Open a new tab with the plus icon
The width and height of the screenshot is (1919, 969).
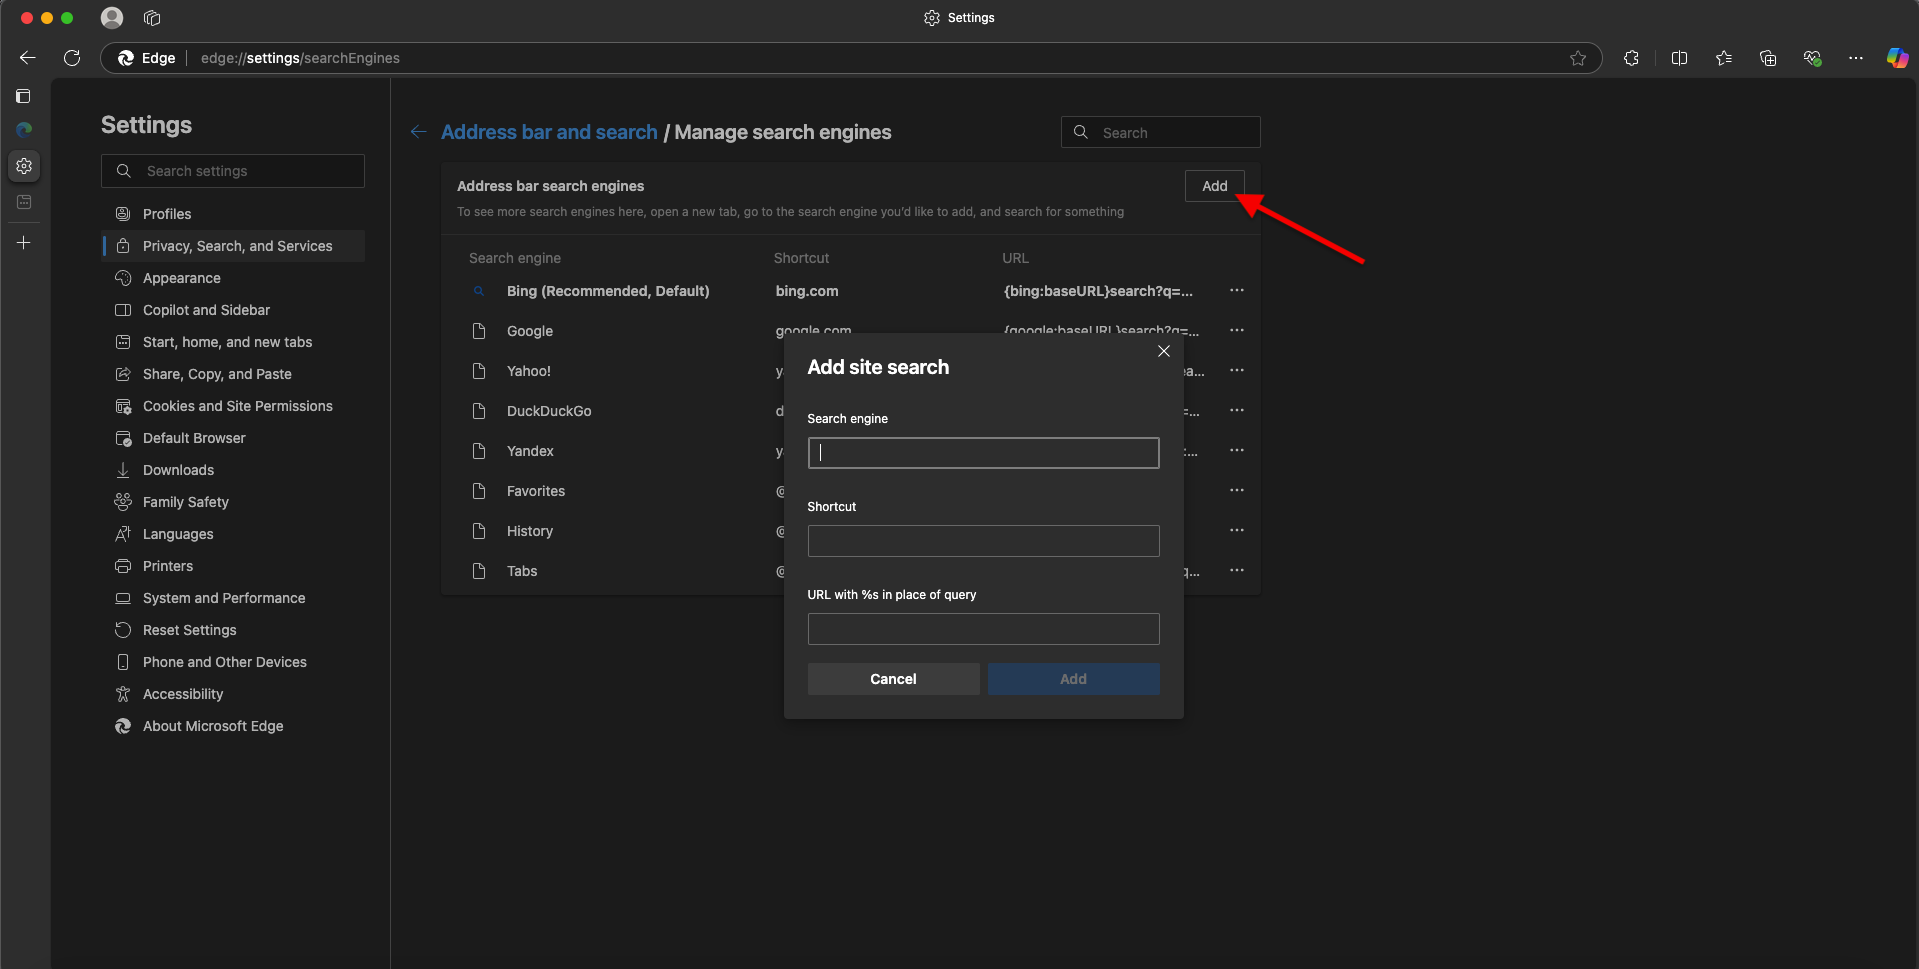[x=24, y=243]
